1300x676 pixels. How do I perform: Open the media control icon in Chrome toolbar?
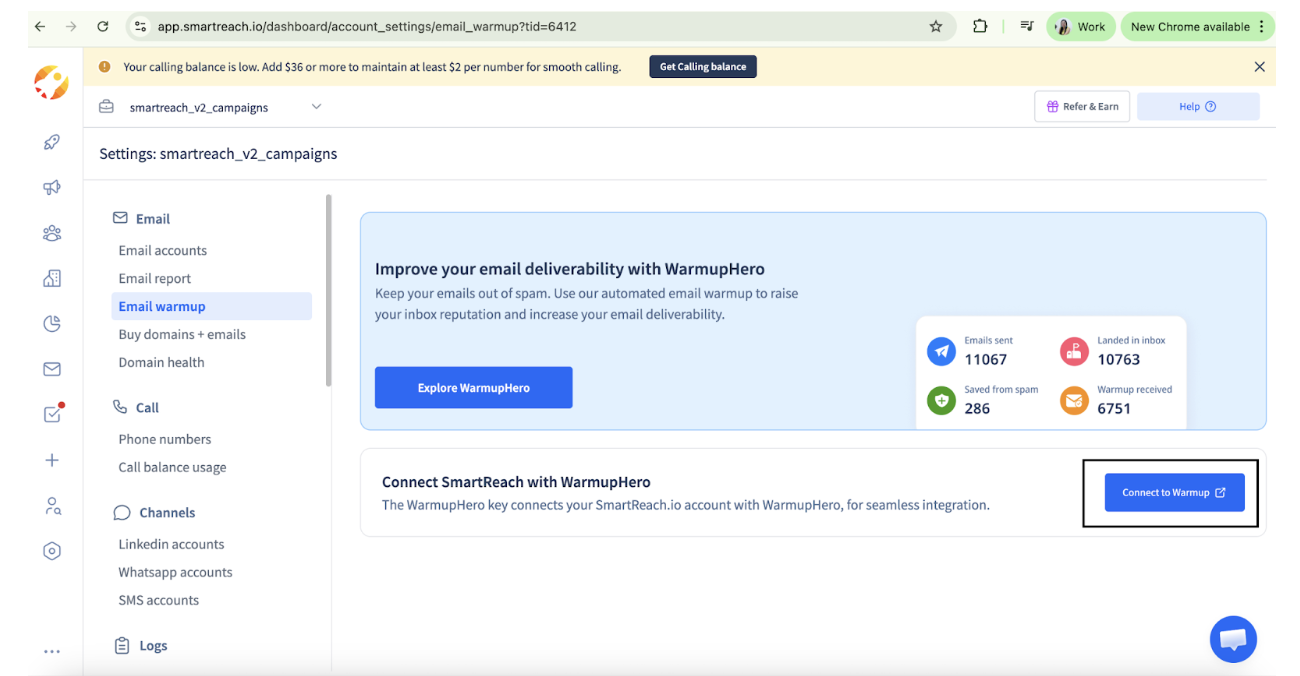tap(1027, 27)
